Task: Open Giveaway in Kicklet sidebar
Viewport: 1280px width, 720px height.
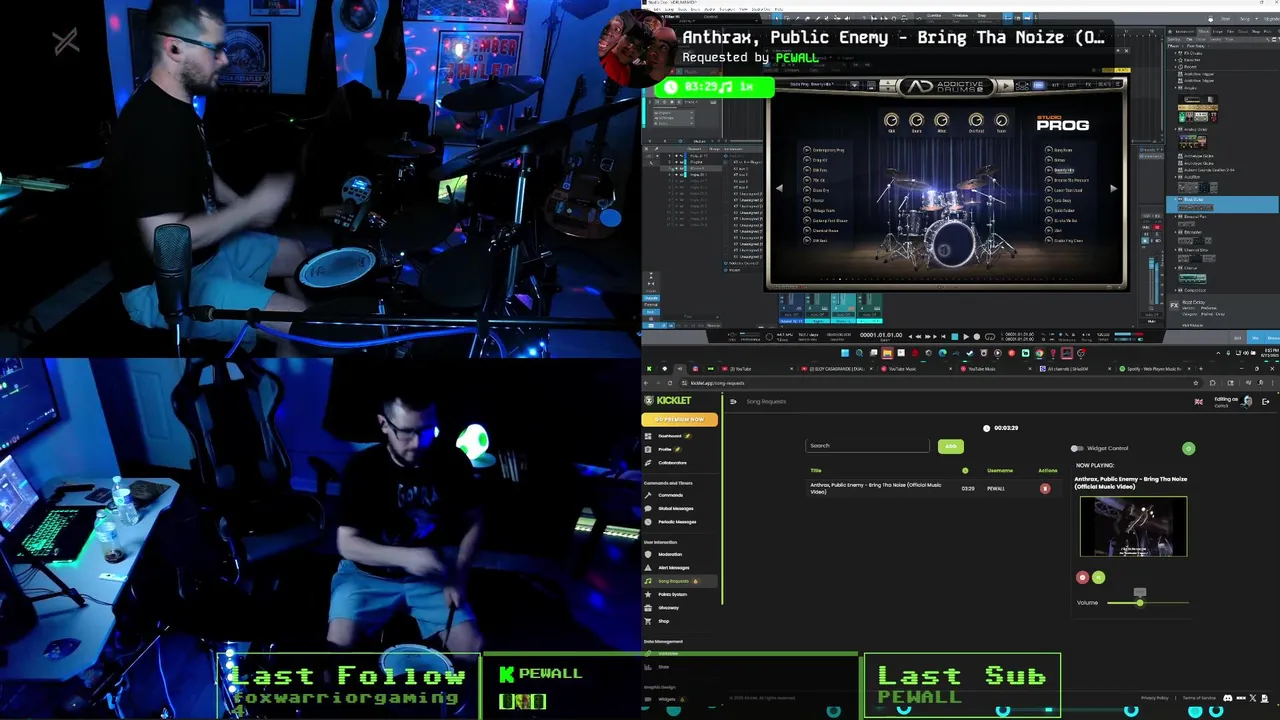Action: (668, 608)
